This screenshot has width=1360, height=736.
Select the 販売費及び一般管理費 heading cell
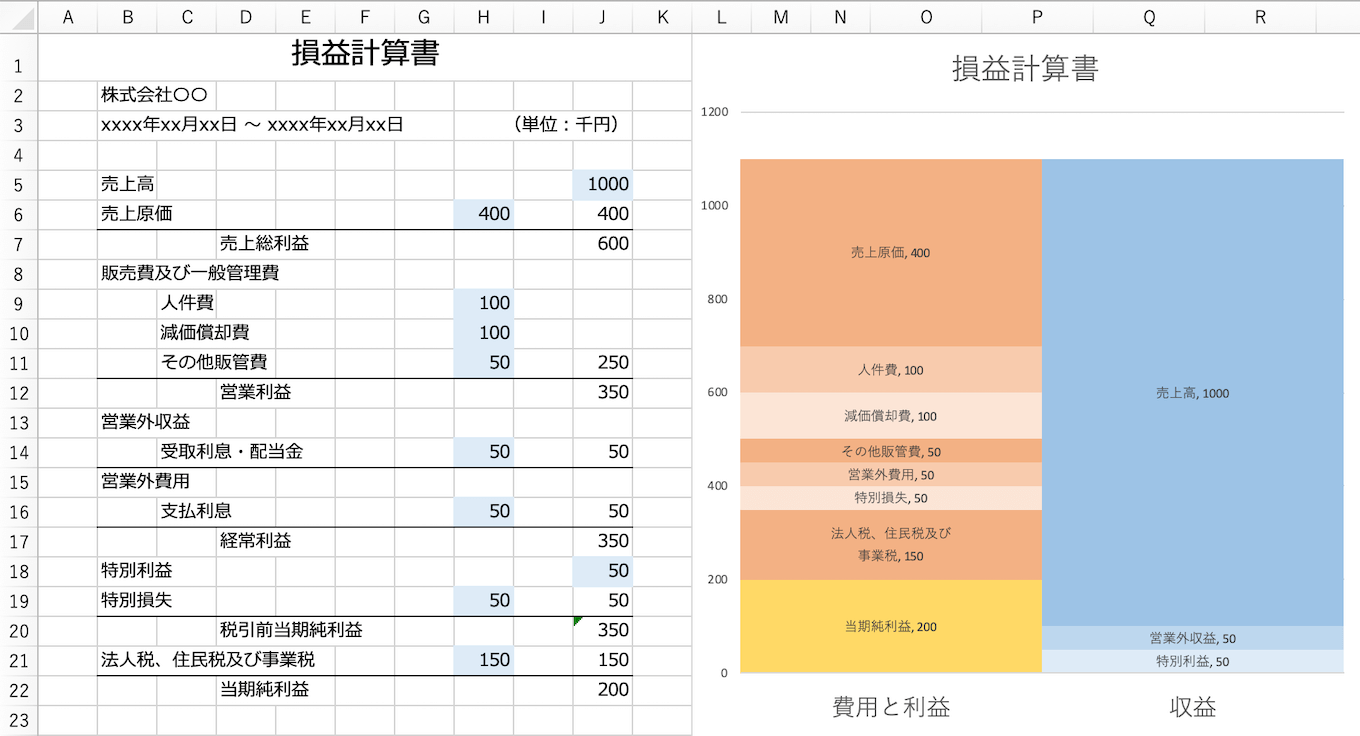[189, 274]
